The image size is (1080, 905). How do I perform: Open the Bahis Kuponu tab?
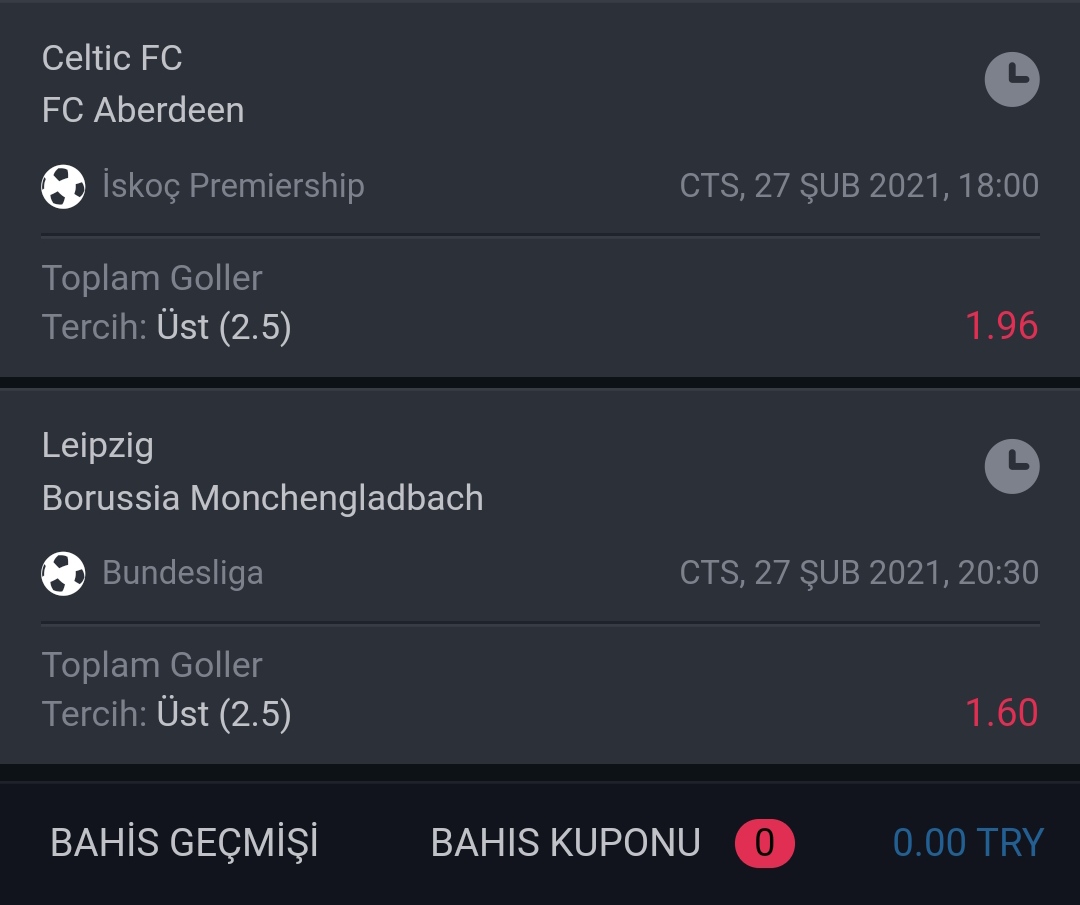[565, 842]
